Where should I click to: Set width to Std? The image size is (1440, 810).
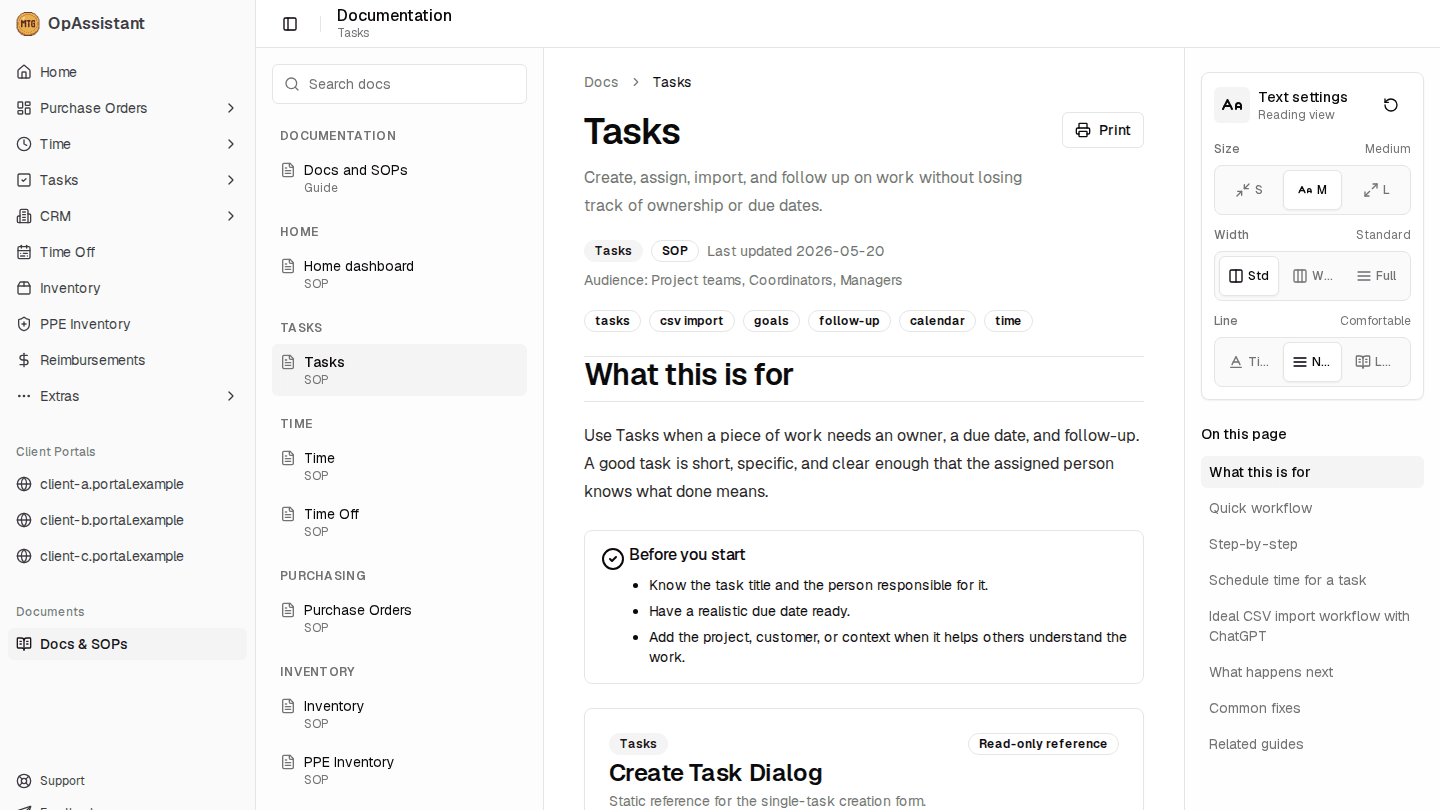click(x=1249, y=276)
